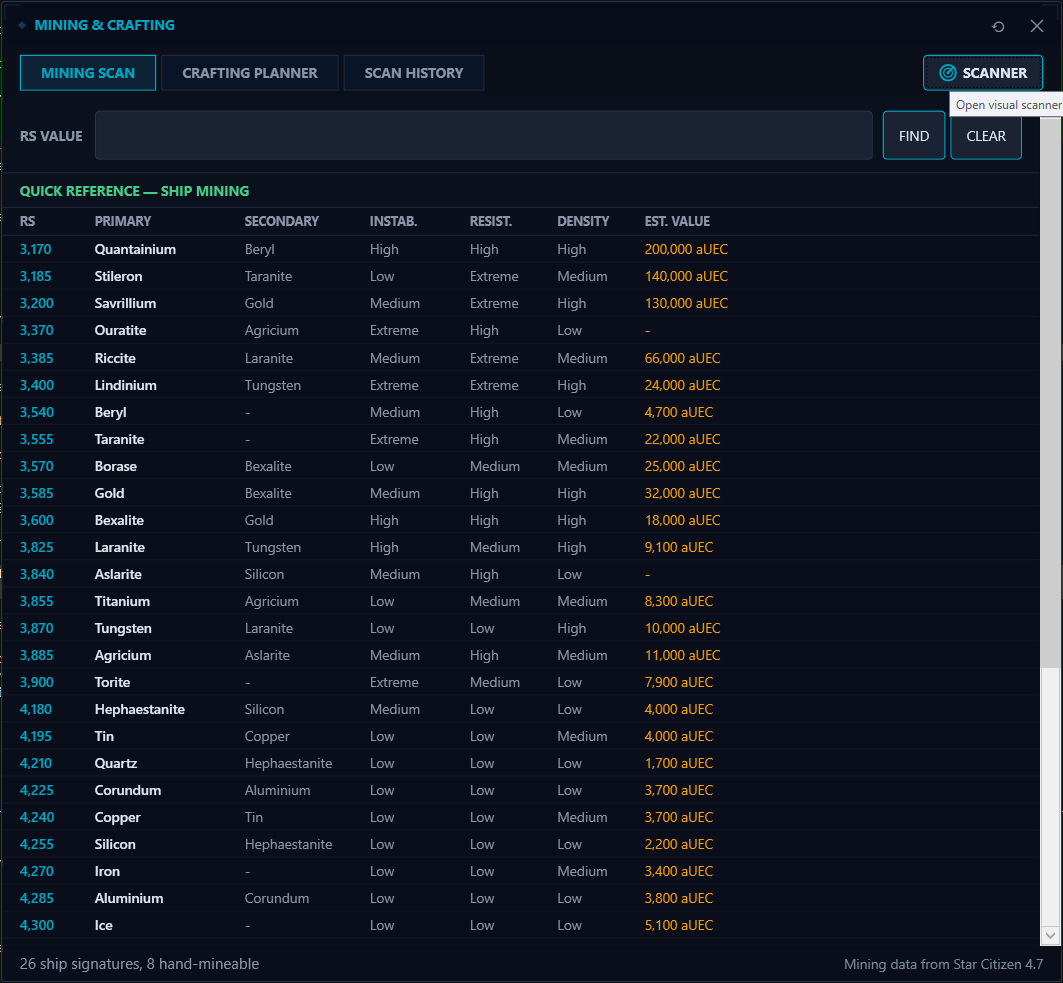Select the Quantainium row name
This screenshot has height=983, width=1063.
pos(135,249)
